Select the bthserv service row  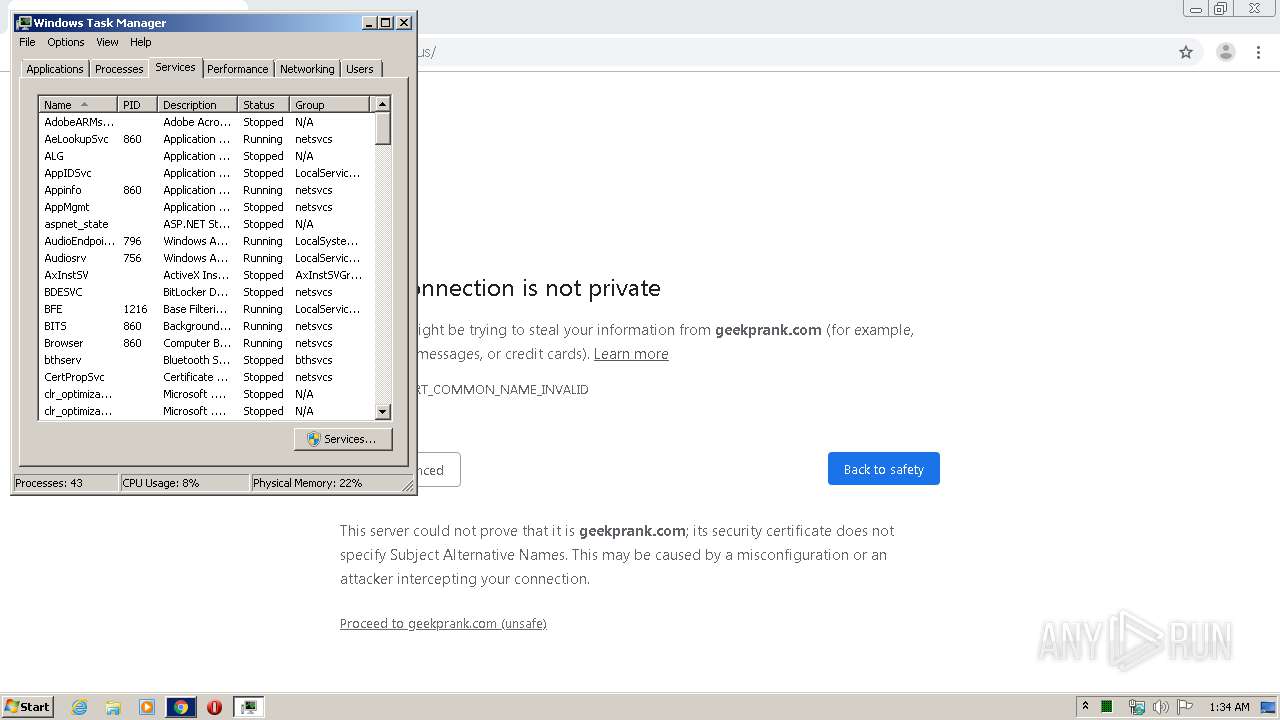[206, 360]
